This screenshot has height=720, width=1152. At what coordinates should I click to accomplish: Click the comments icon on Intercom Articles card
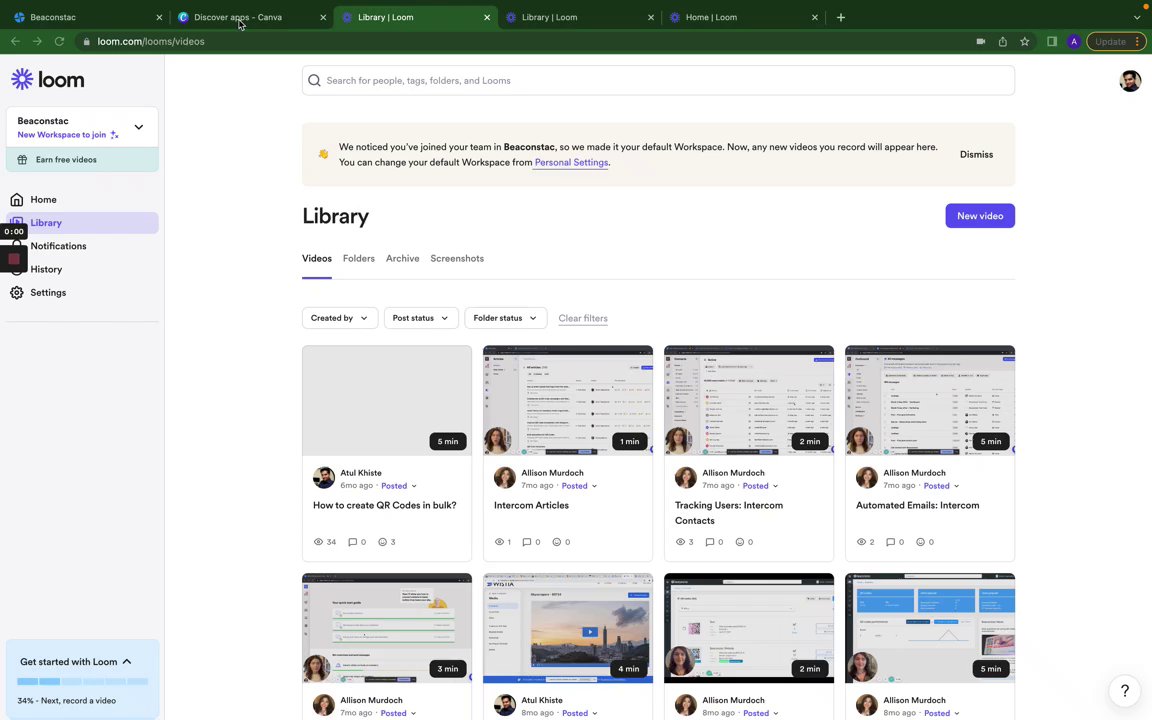click(x=527, y=542)
